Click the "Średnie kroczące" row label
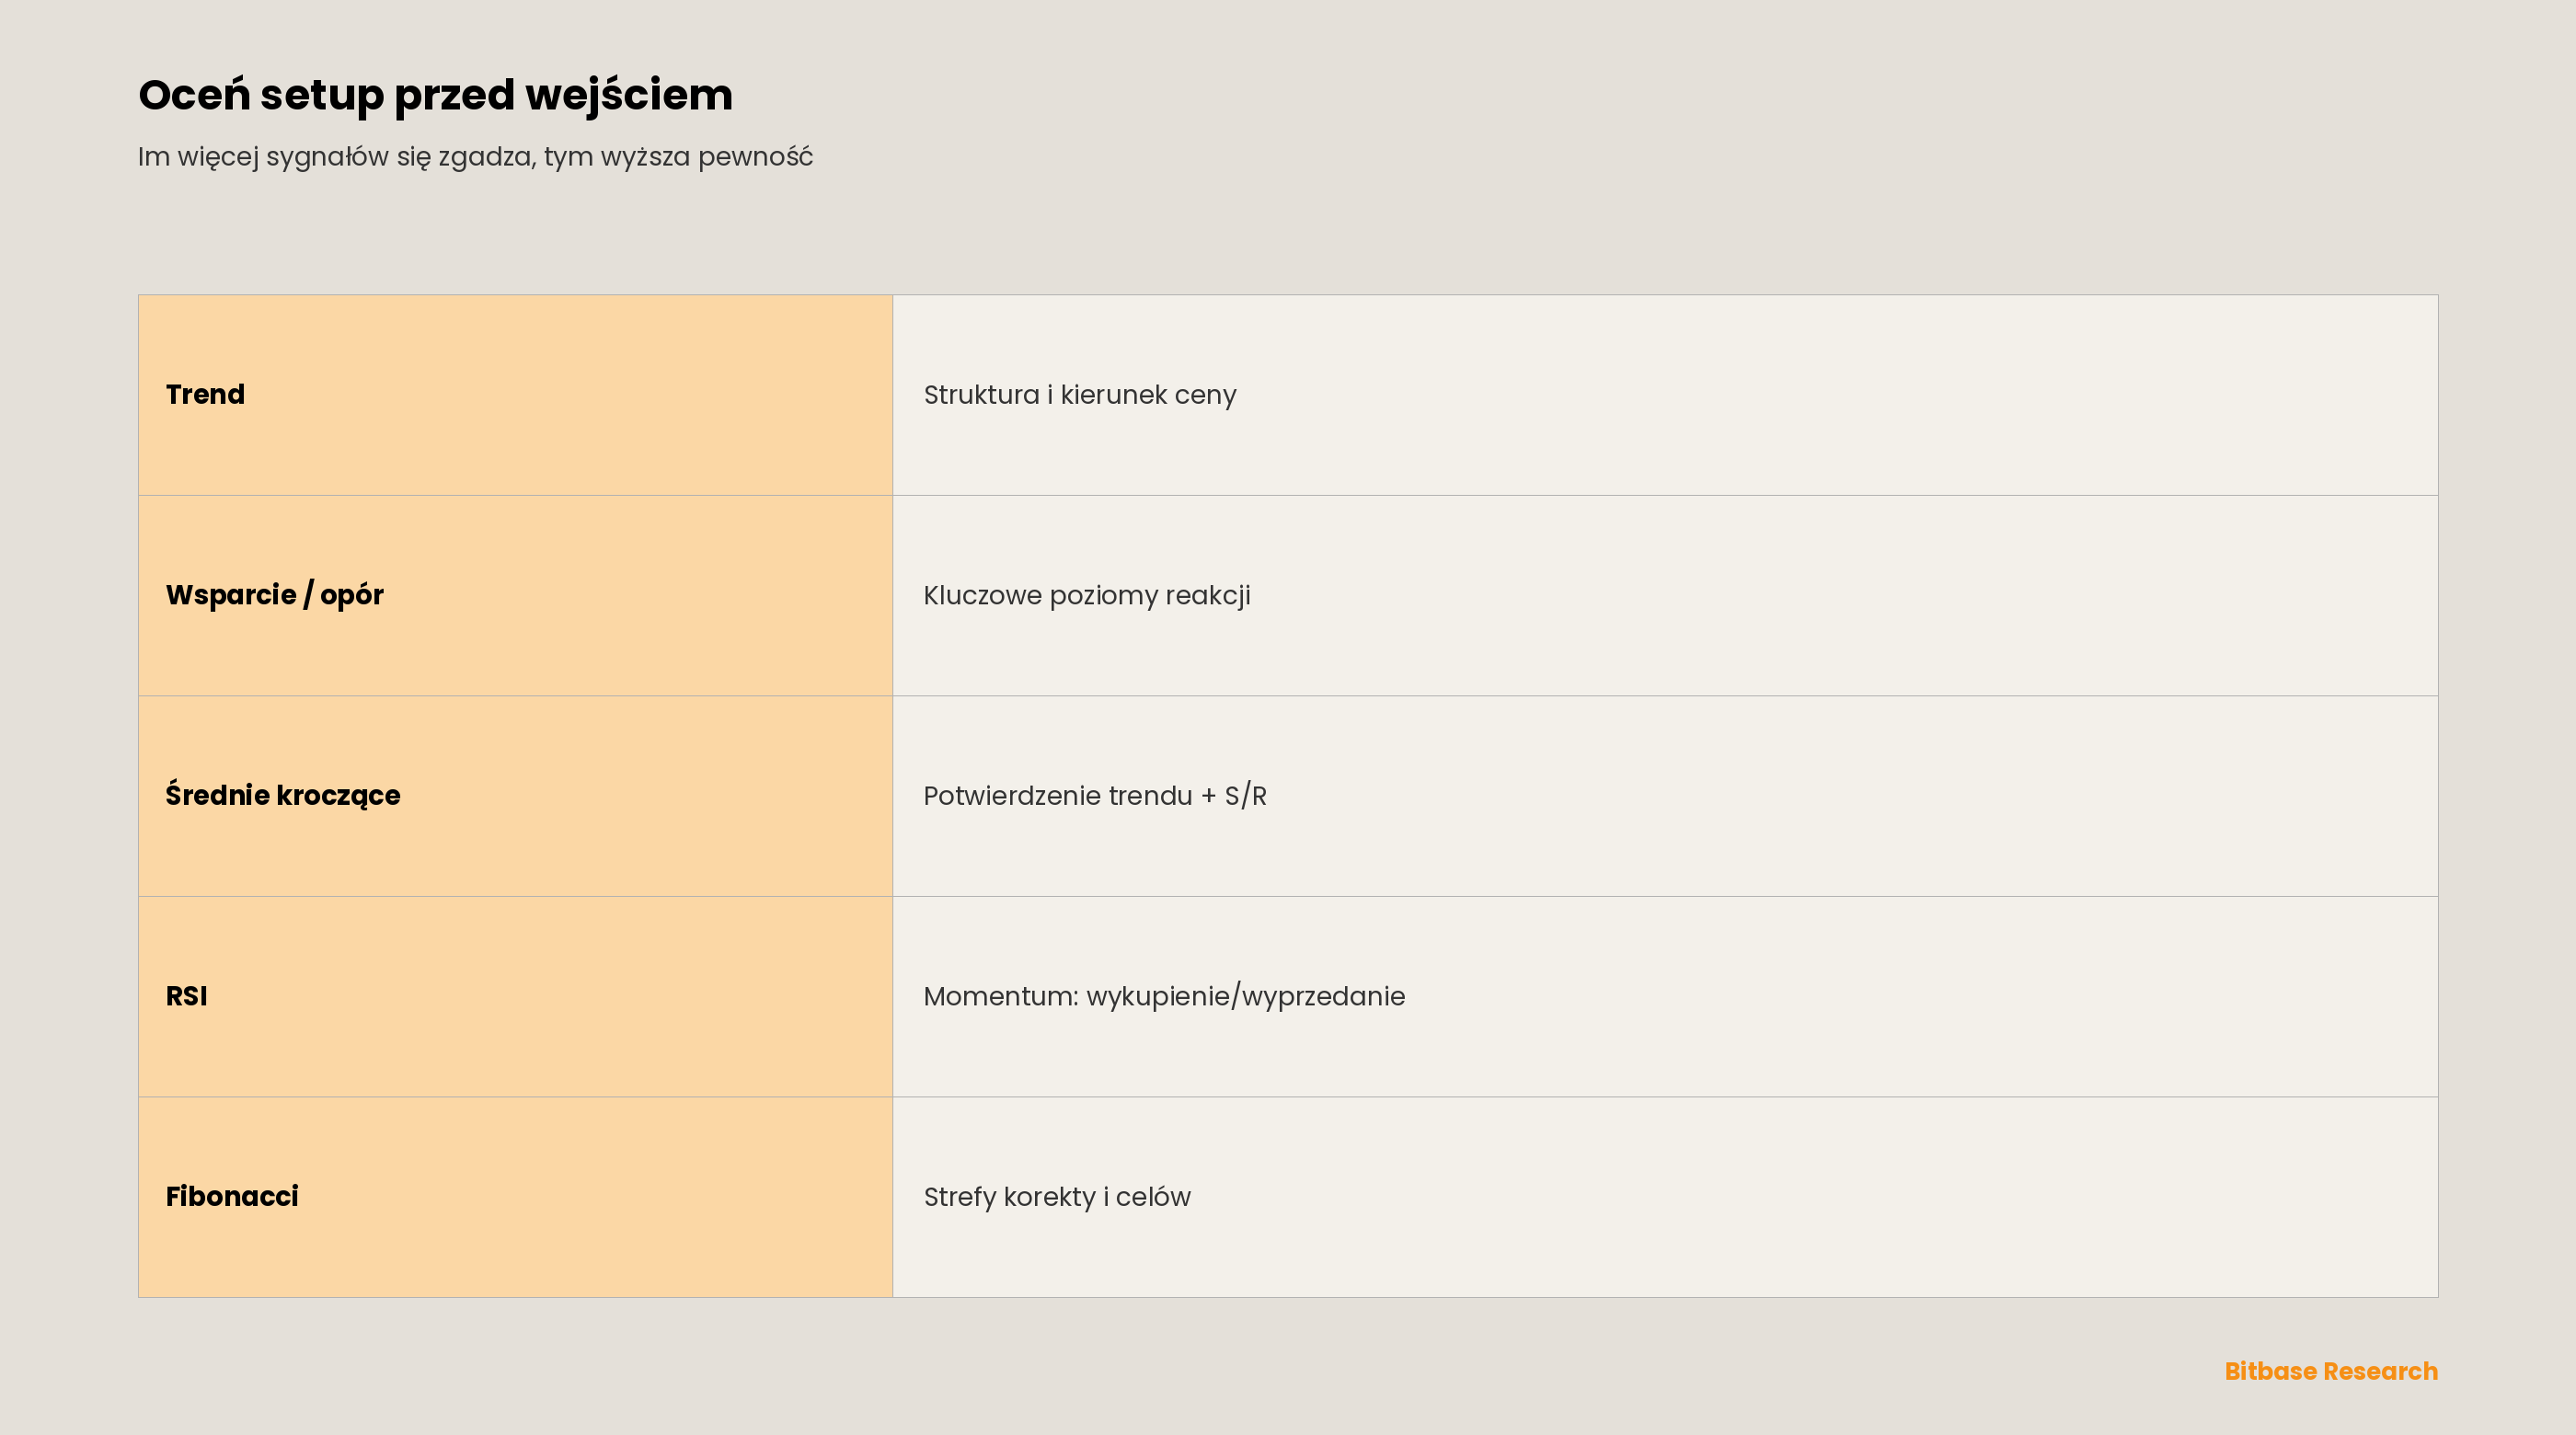Image resolution: width=2576 pixels, height=1435 pixels. click(x=283, y=796)
